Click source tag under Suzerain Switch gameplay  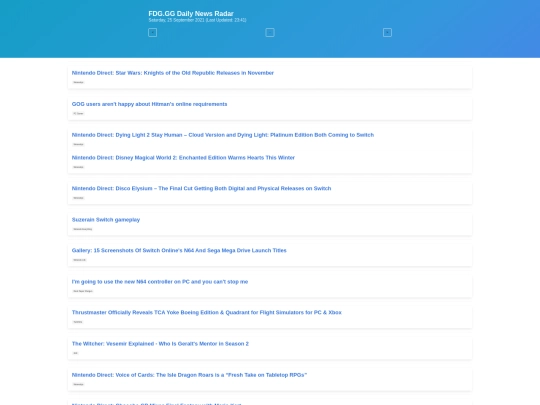pos(83,229)
